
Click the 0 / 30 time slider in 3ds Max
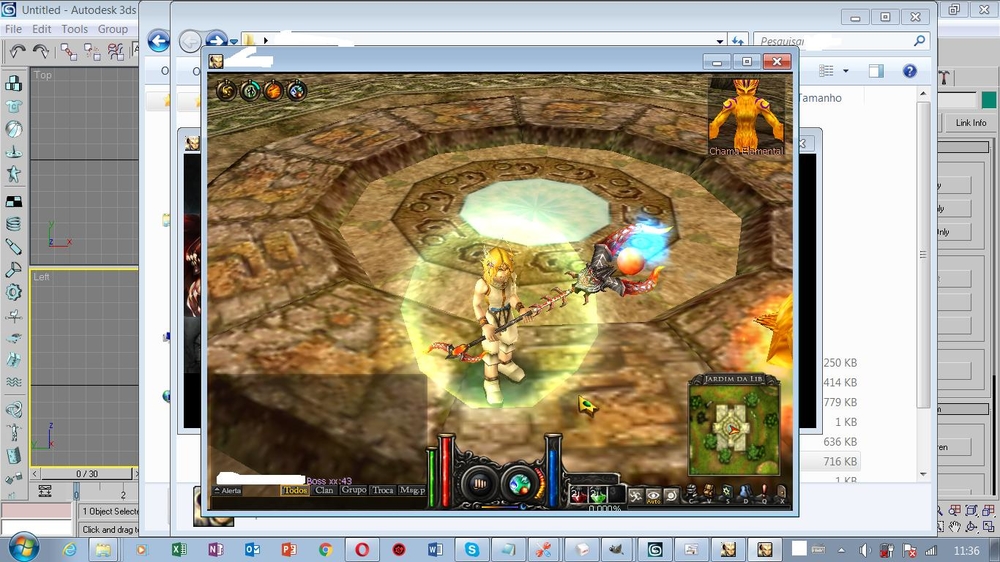87,474
